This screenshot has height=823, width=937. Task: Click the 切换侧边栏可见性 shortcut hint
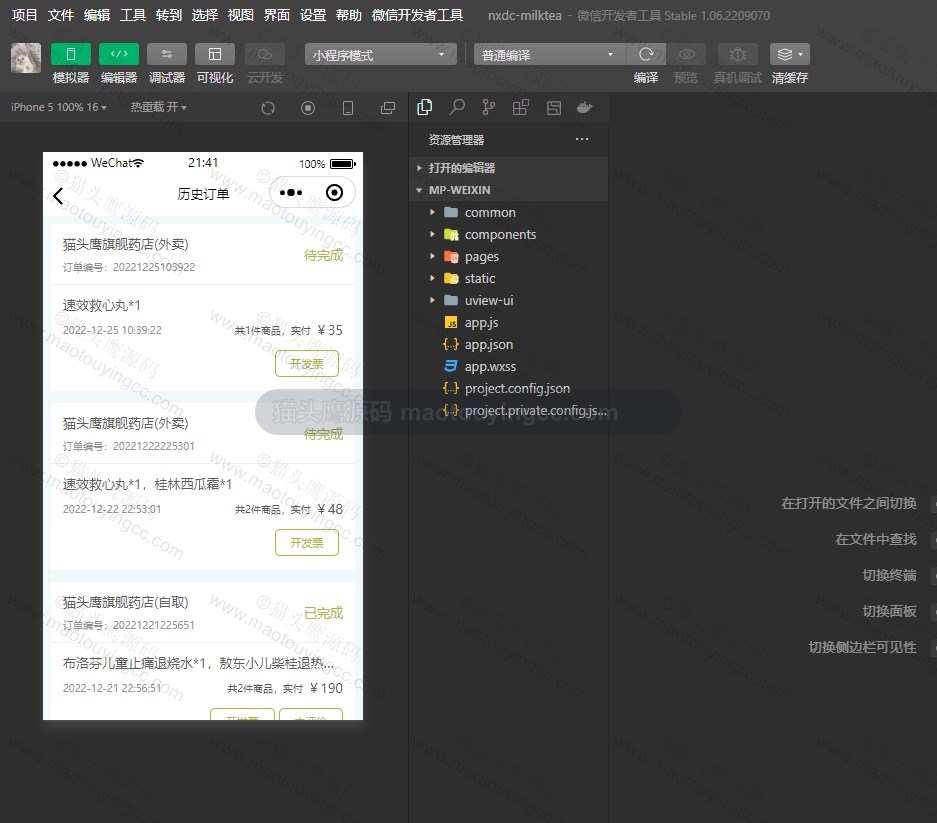[862, 647]
